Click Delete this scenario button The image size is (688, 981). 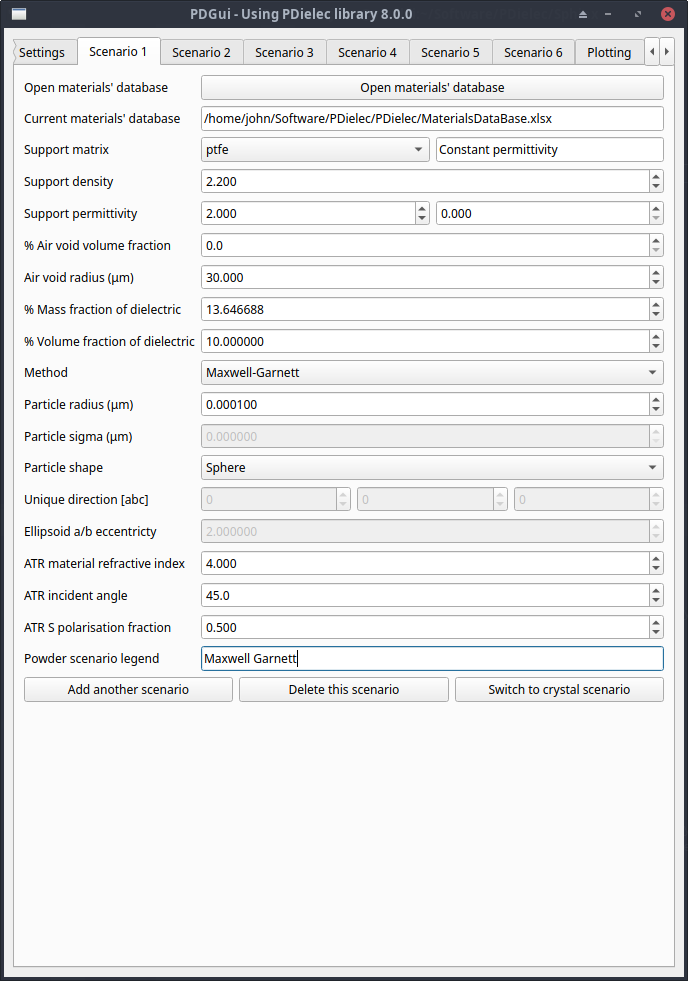tap(344, 689)
